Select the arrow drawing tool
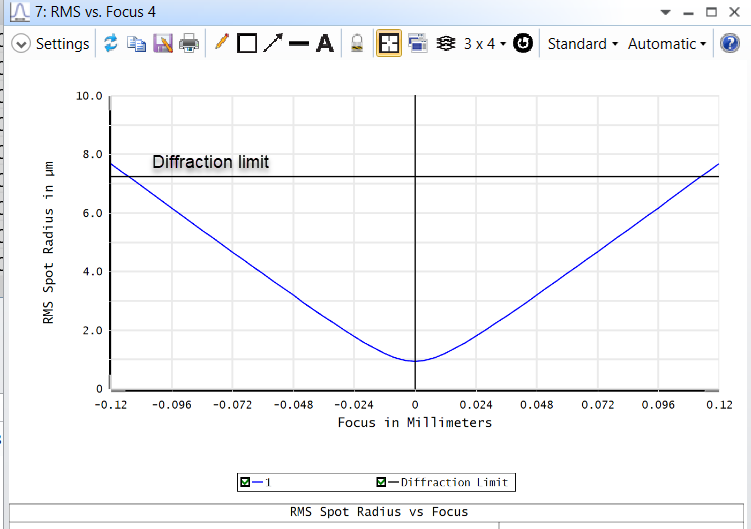The image size is (751, 529). 273,43
